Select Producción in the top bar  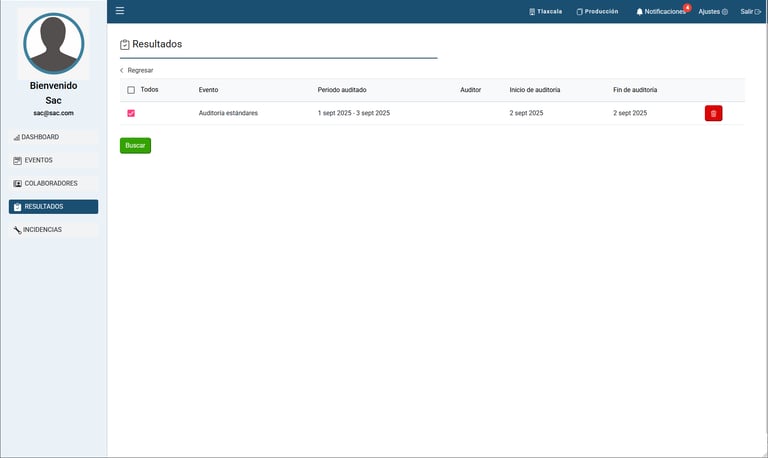[x=597, y=12]
